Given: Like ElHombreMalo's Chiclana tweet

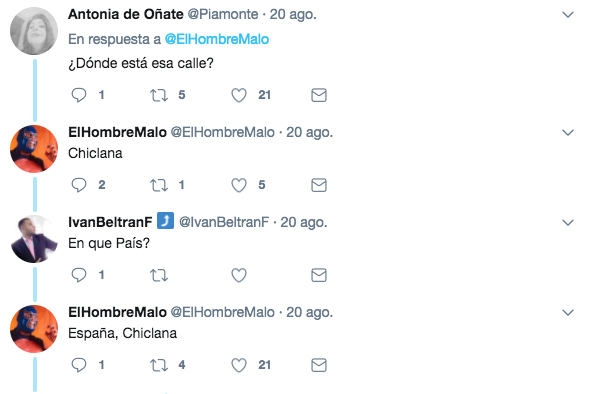Looking at the screenshot, I should click(x=239, y=185).
